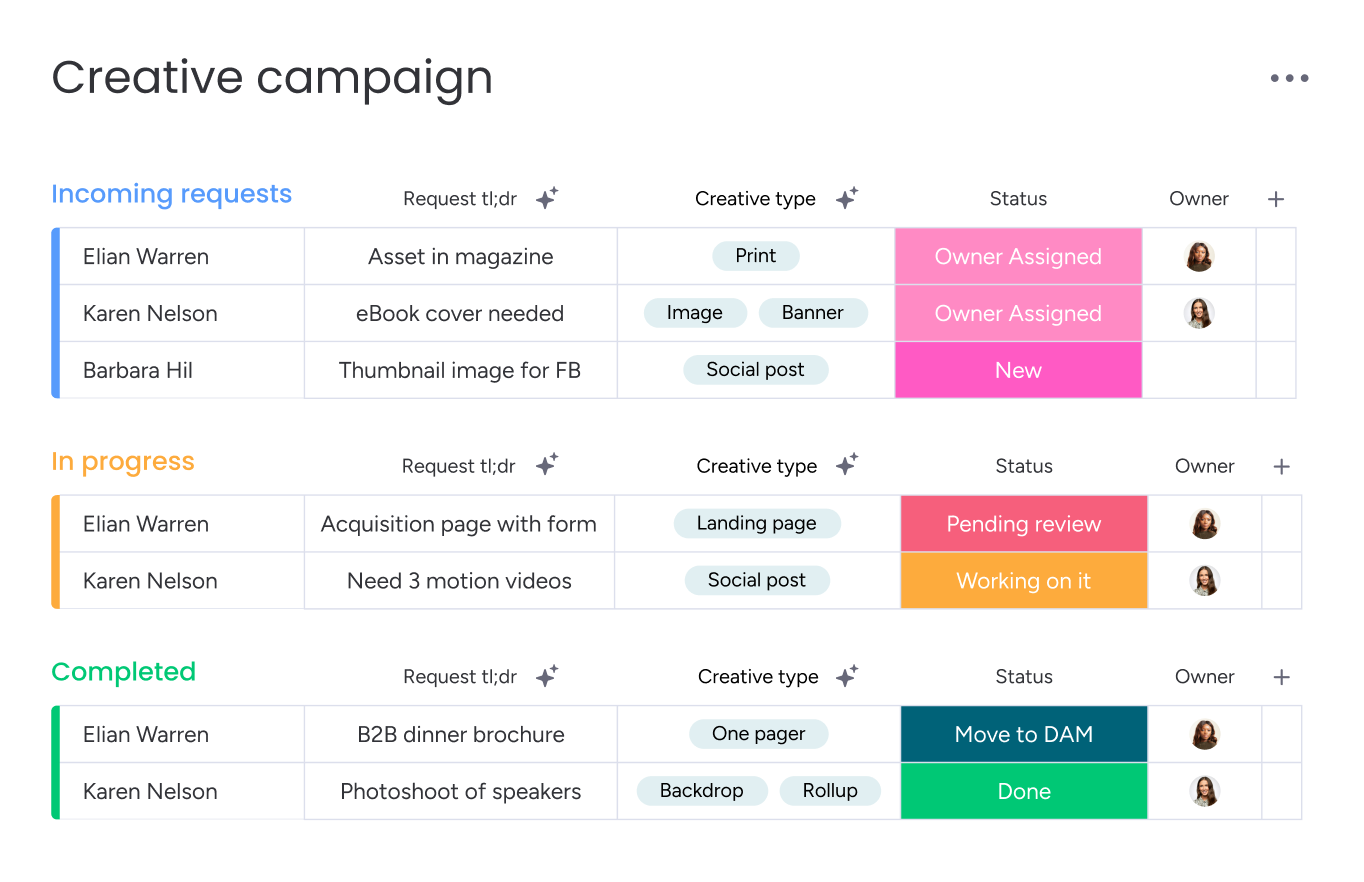Click AI sparkle icon next to Request tl;dr in Incoming requests
The image size is (1364, 882).
tap(547, 198)
